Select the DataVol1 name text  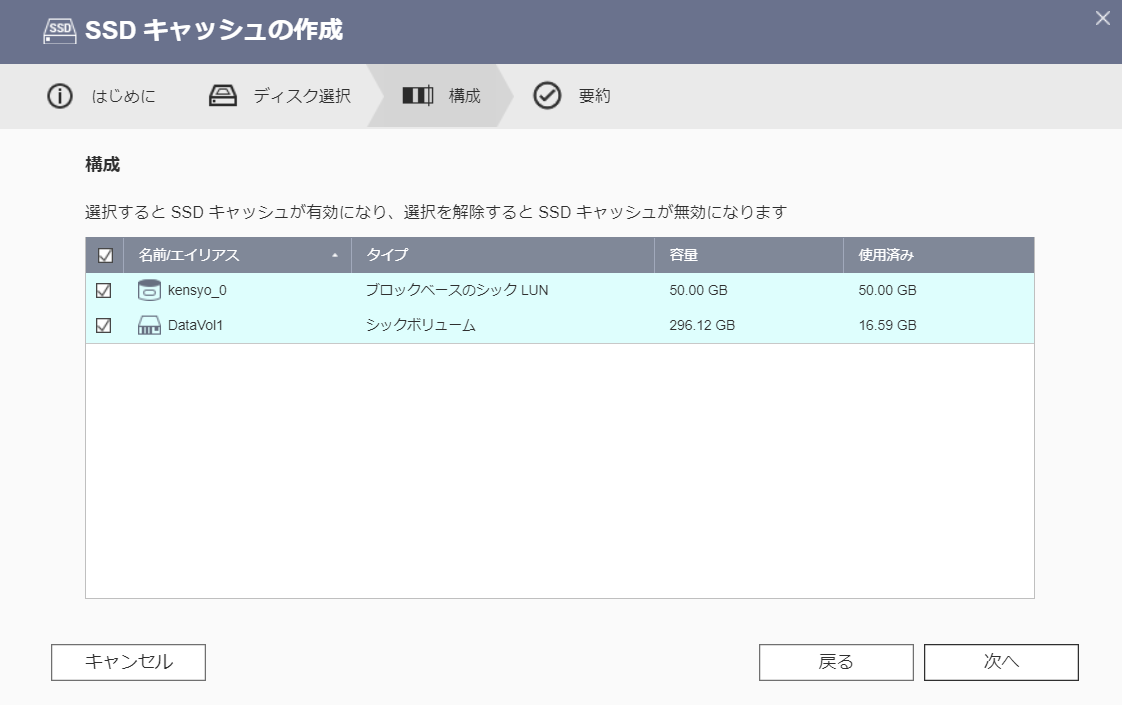(x=195, y=326)
